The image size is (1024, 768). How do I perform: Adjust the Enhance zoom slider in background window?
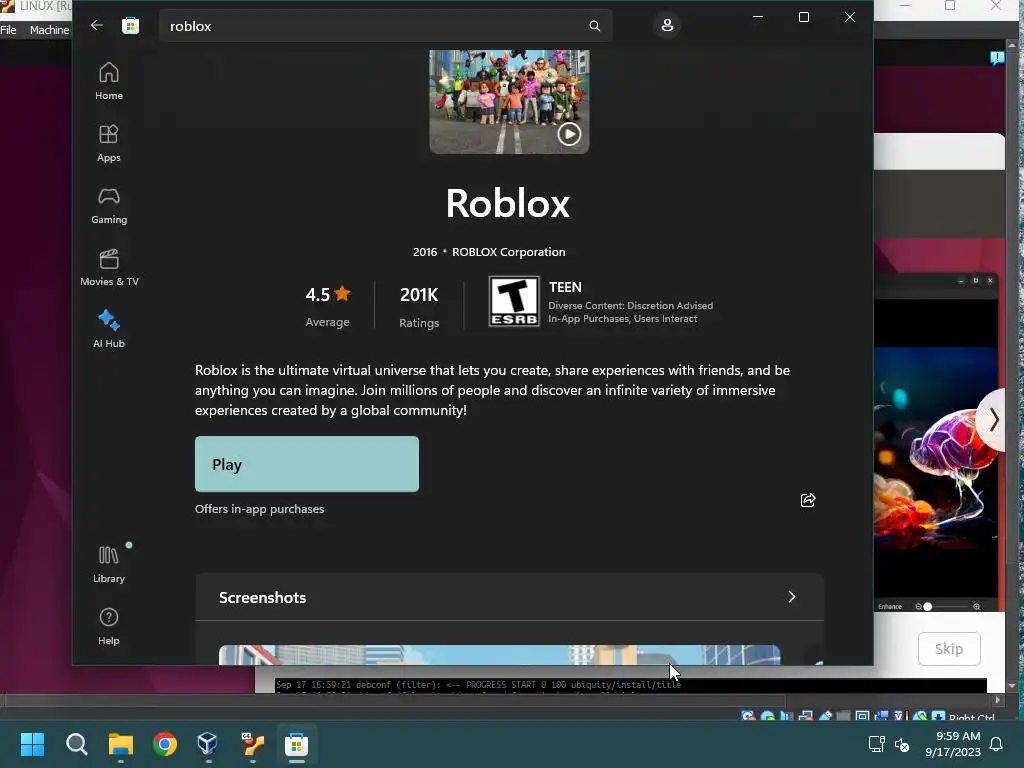(x=927, y=607)
